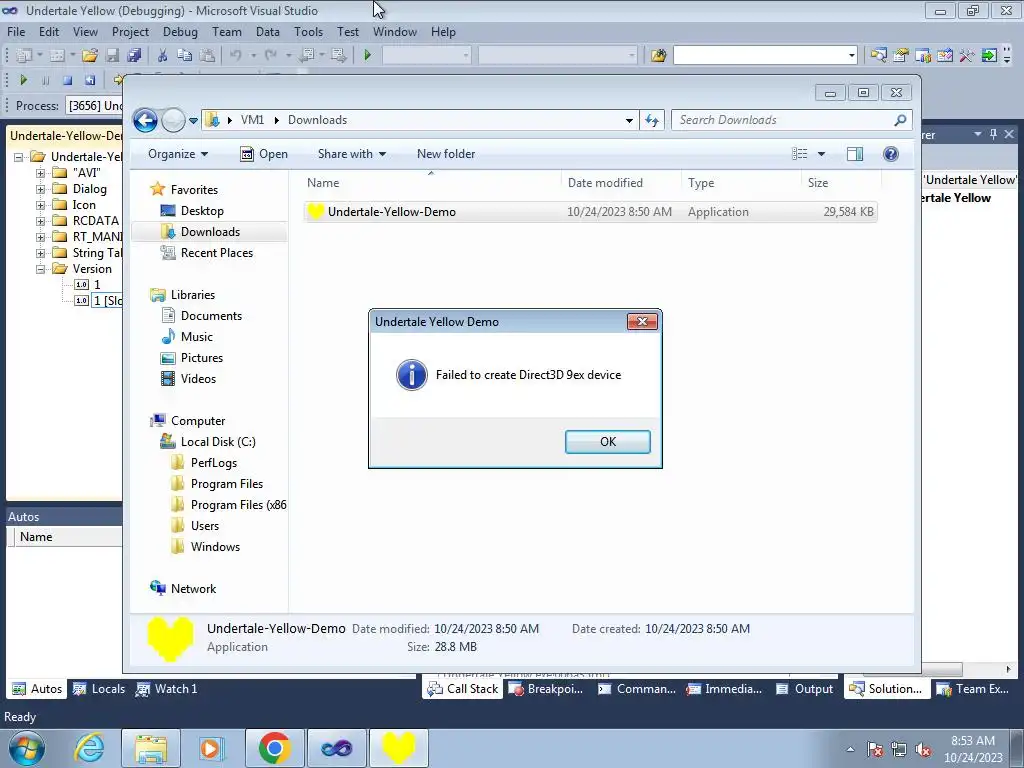The width and height of the screenshot is (1024, 768).
Task: Open the Organize dropdown menu
Action: click(178, 154)
